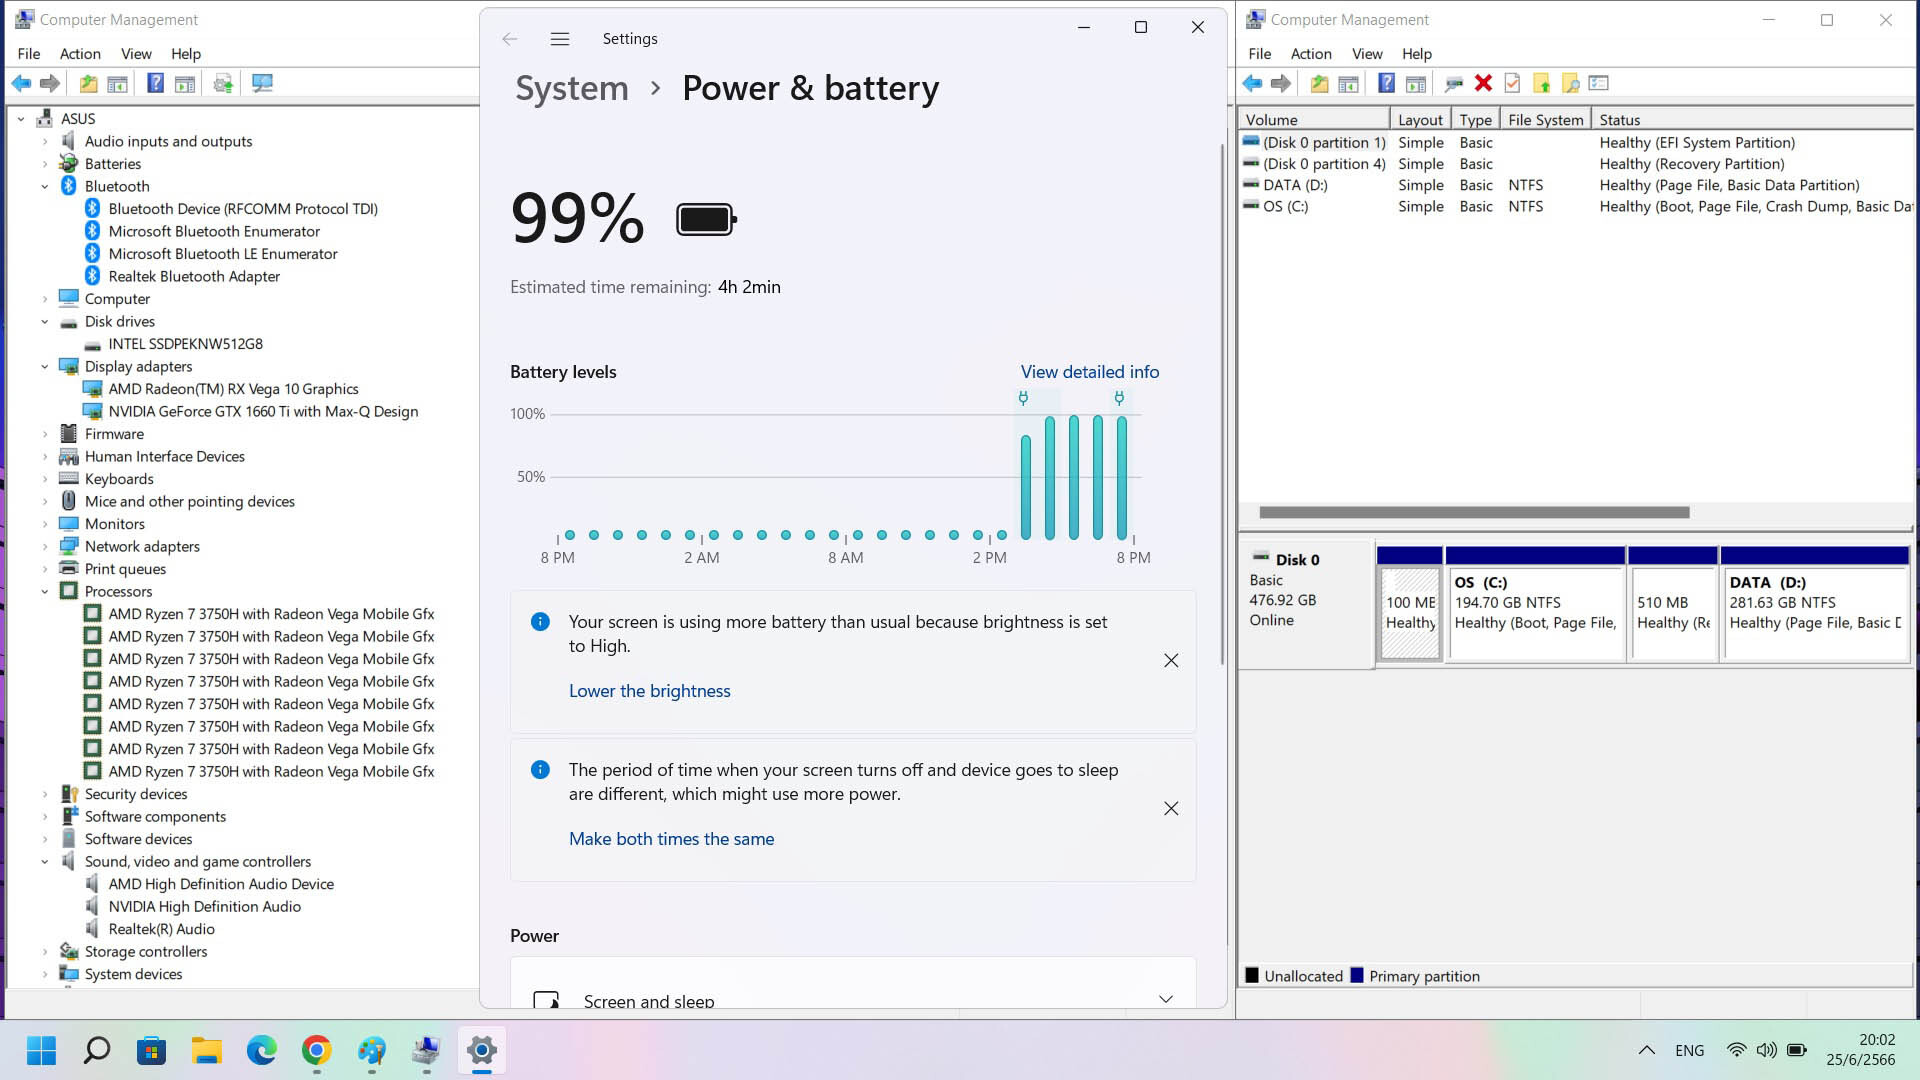The width and height of the screenshot is (1920, 1080).
Task: Open Action menu in left Computer Management
Action: point(80,54)
